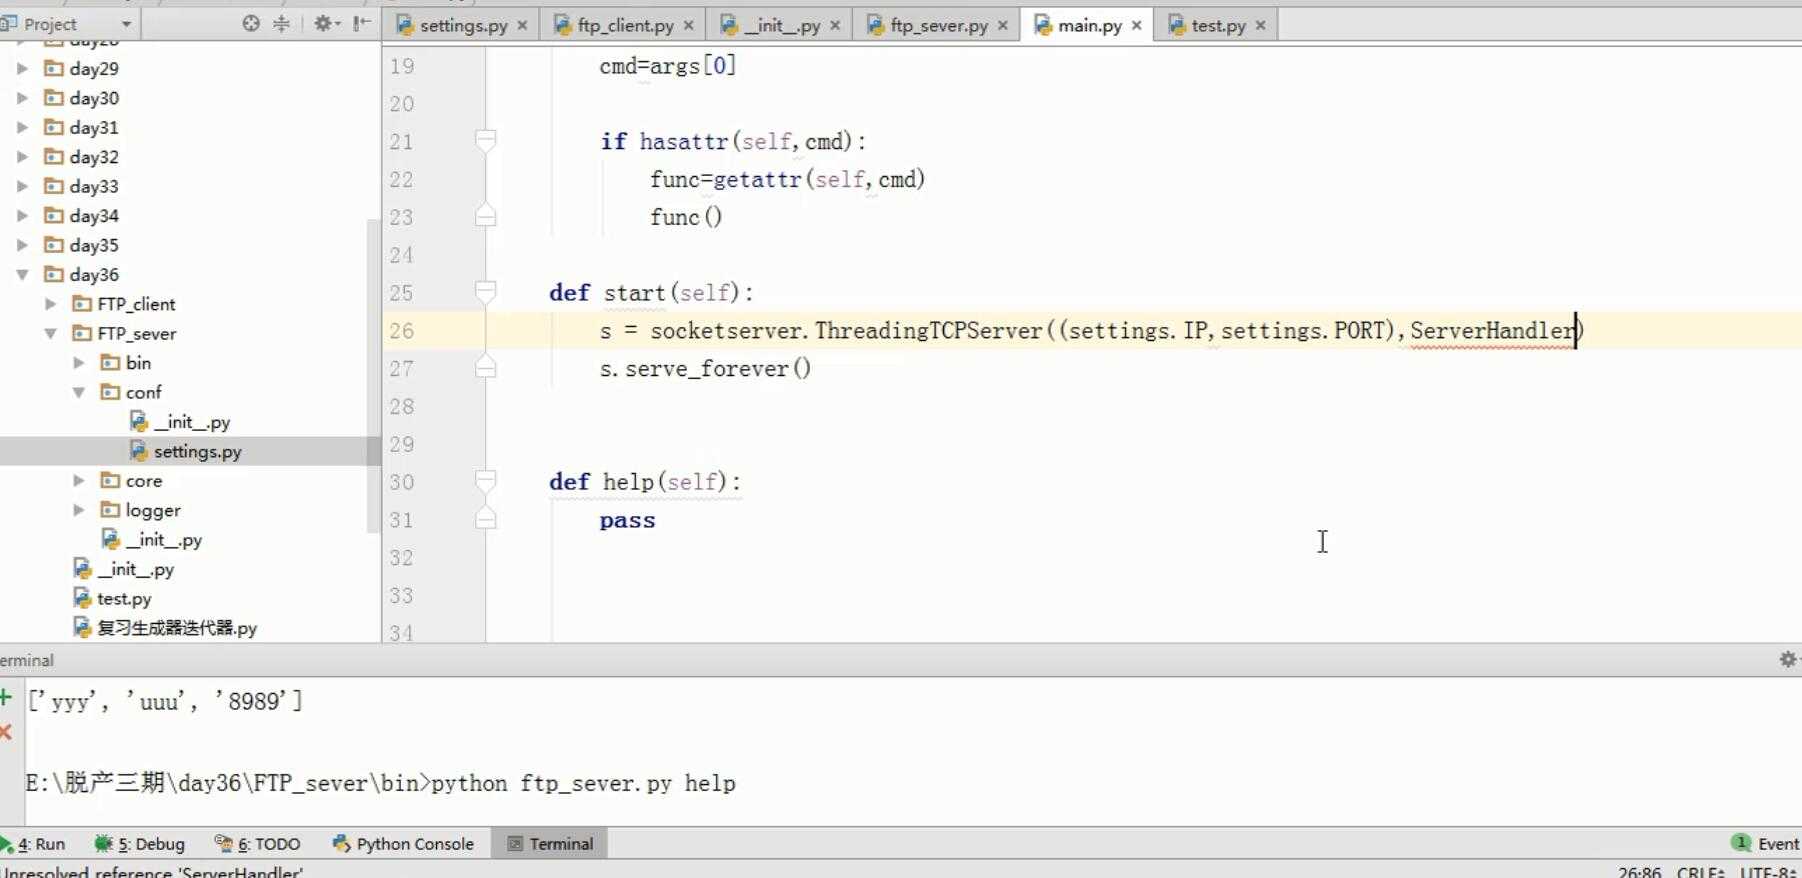Expand the day35 folder
1802x878 pixels.
22,245
